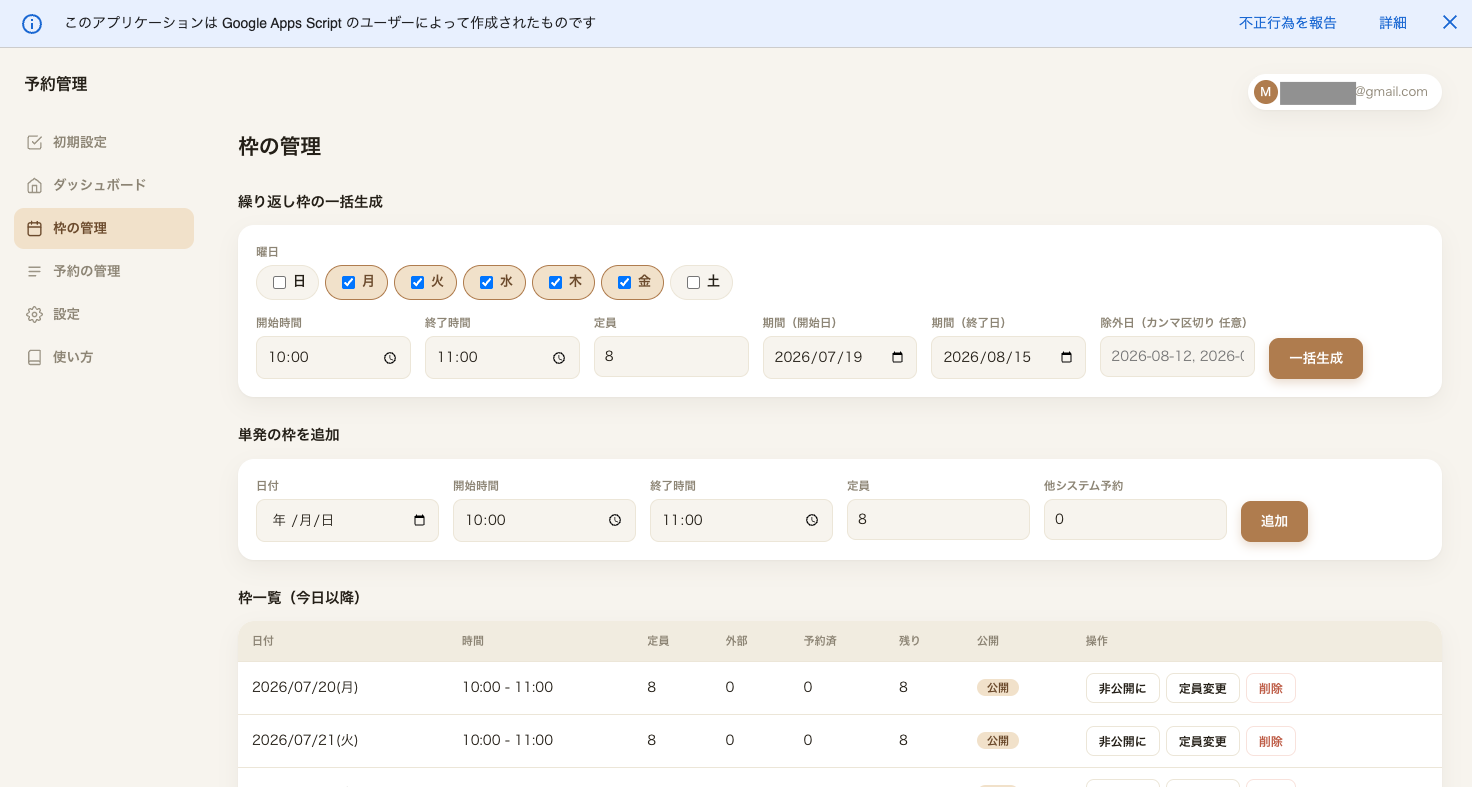The width and height of the screenshot is (1472, 787).
Task: Click the 設定 gear icon
Action: pos(34,314)
